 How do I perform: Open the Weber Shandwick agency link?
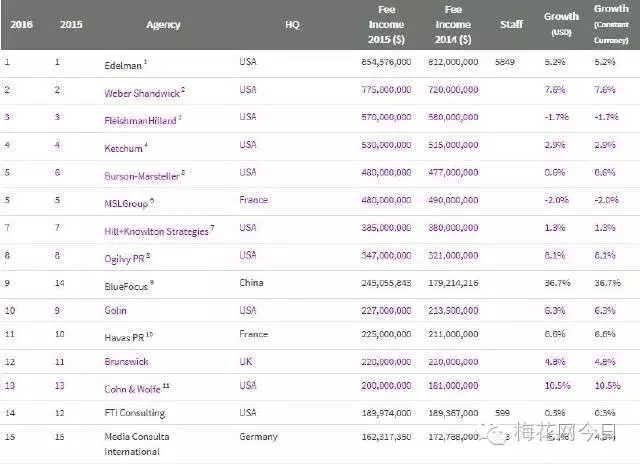point(143,91)
